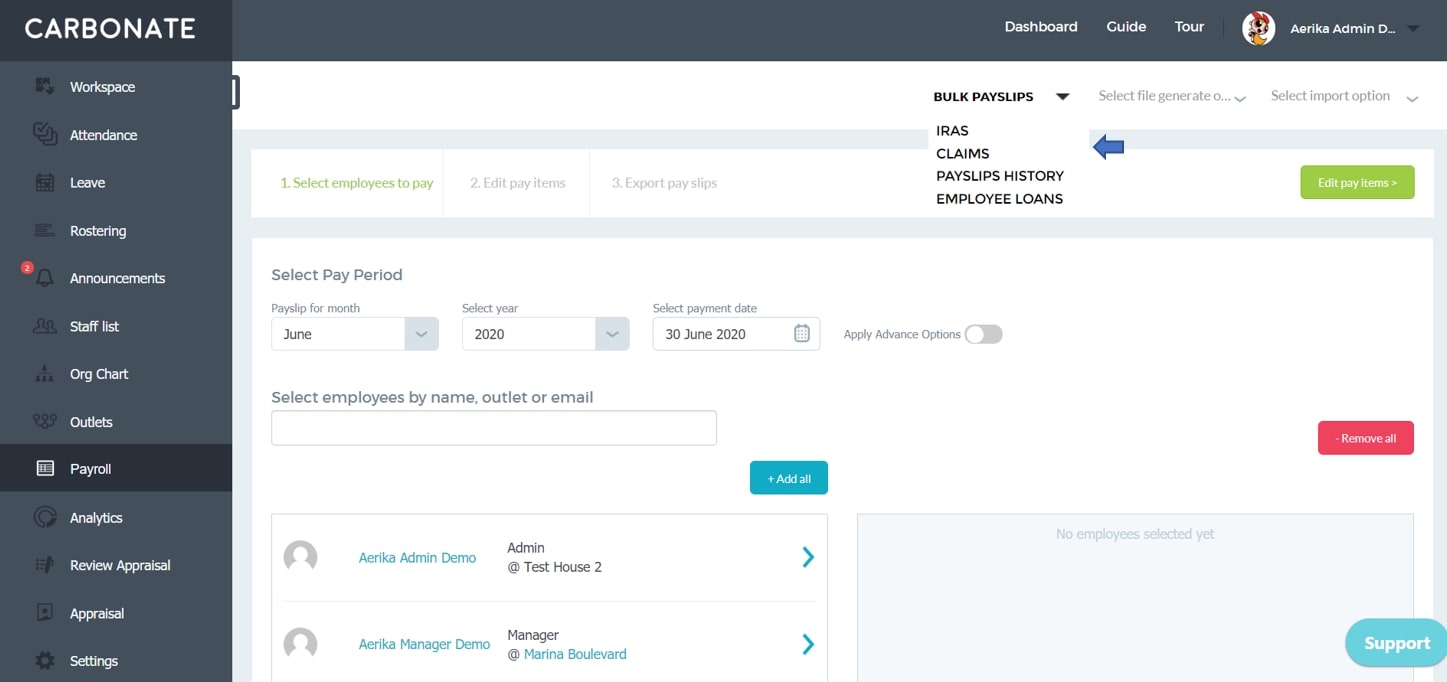Click the employee search input field

[x=494, y=428]
